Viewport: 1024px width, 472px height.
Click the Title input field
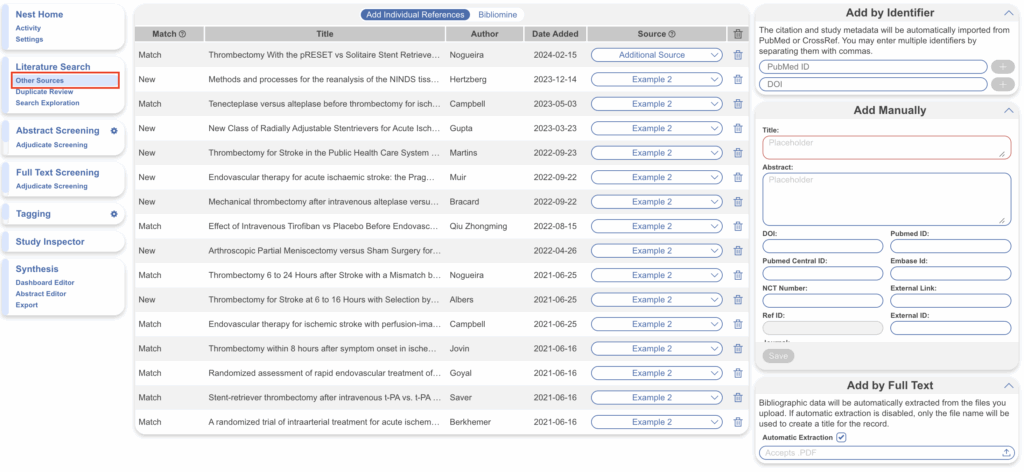point(884,147)
